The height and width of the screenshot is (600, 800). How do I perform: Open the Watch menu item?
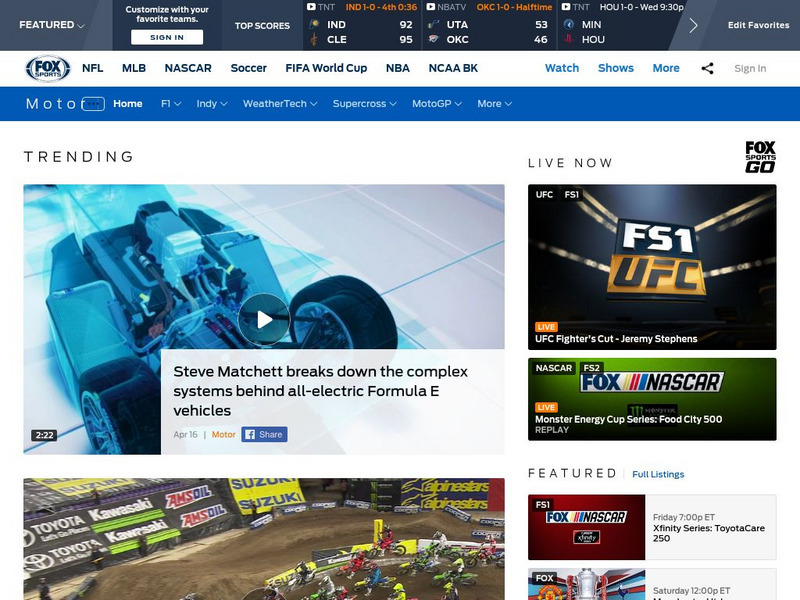tap(561, 67)
